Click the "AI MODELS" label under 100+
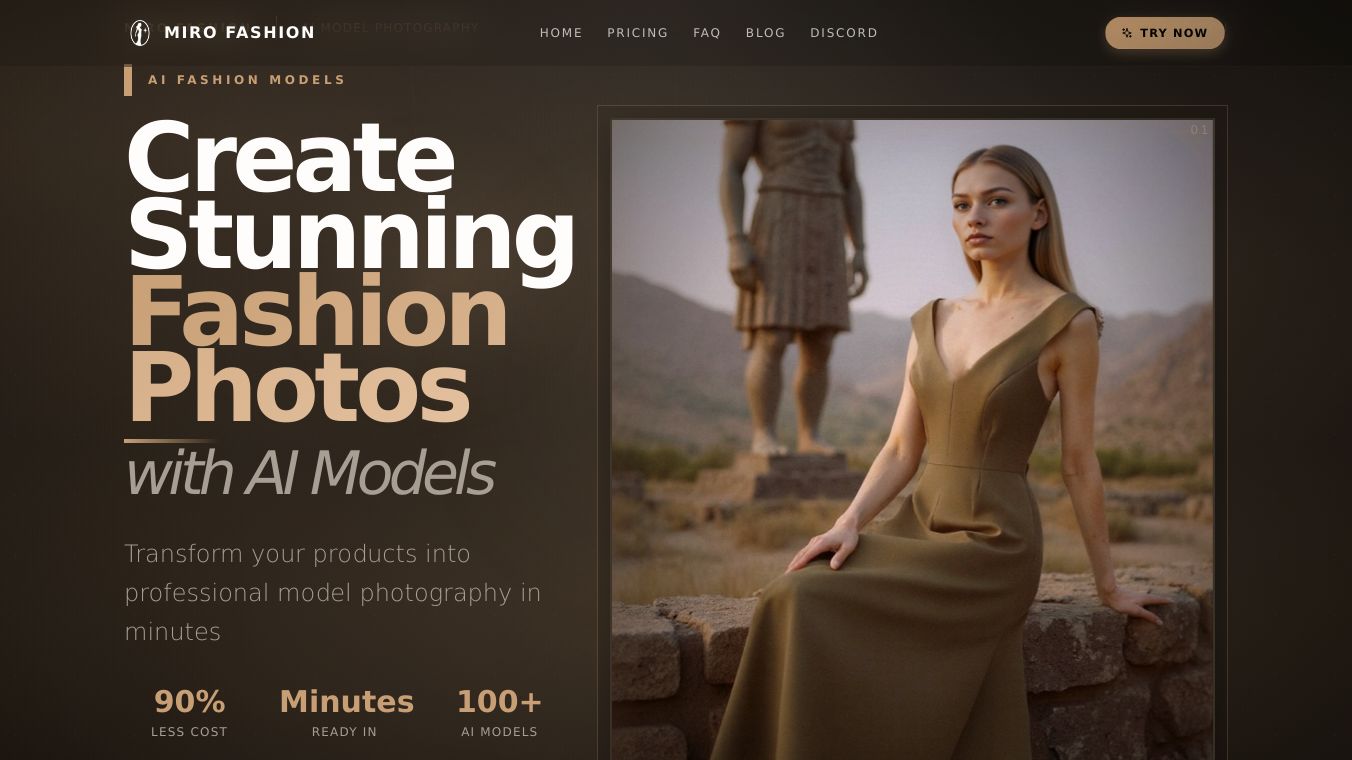Viewport: 1352px width, 760px height. coord(500,732)
